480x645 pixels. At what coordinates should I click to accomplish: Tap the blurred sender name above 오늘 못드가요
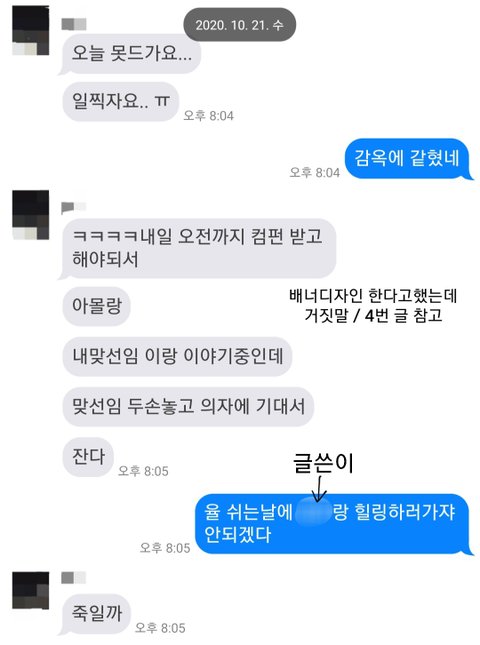(74, 24)
